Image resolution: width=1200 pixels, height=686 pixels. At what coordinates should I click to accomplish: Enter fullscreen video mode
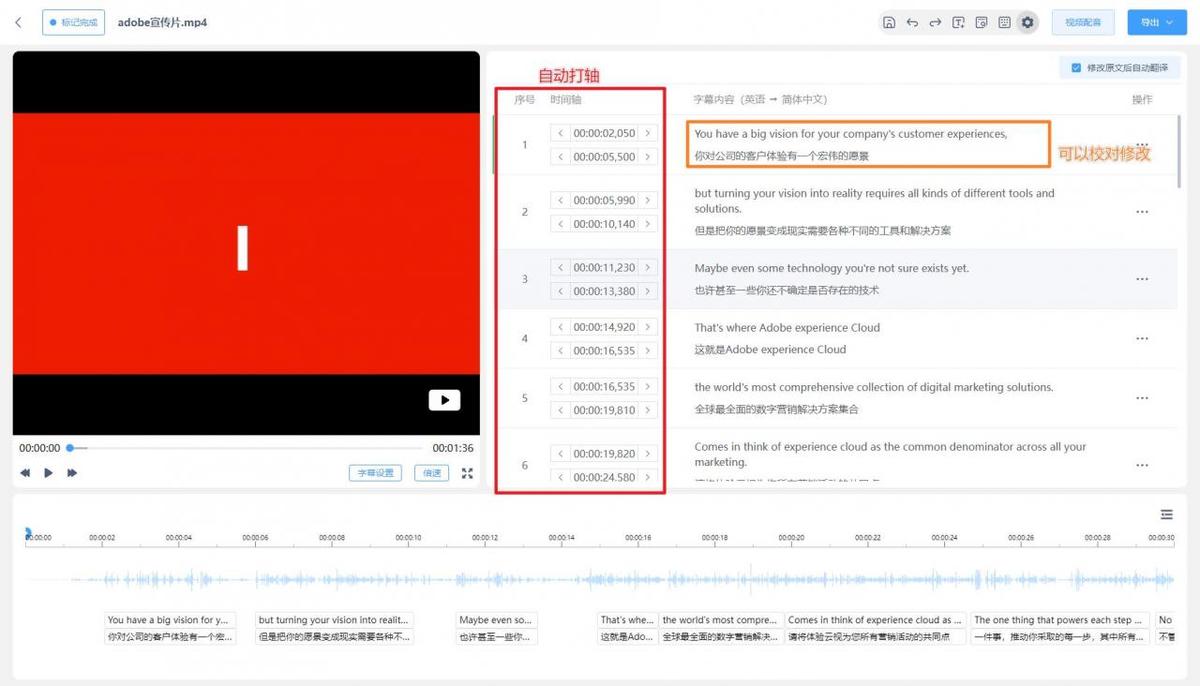[x=467, y=473]
